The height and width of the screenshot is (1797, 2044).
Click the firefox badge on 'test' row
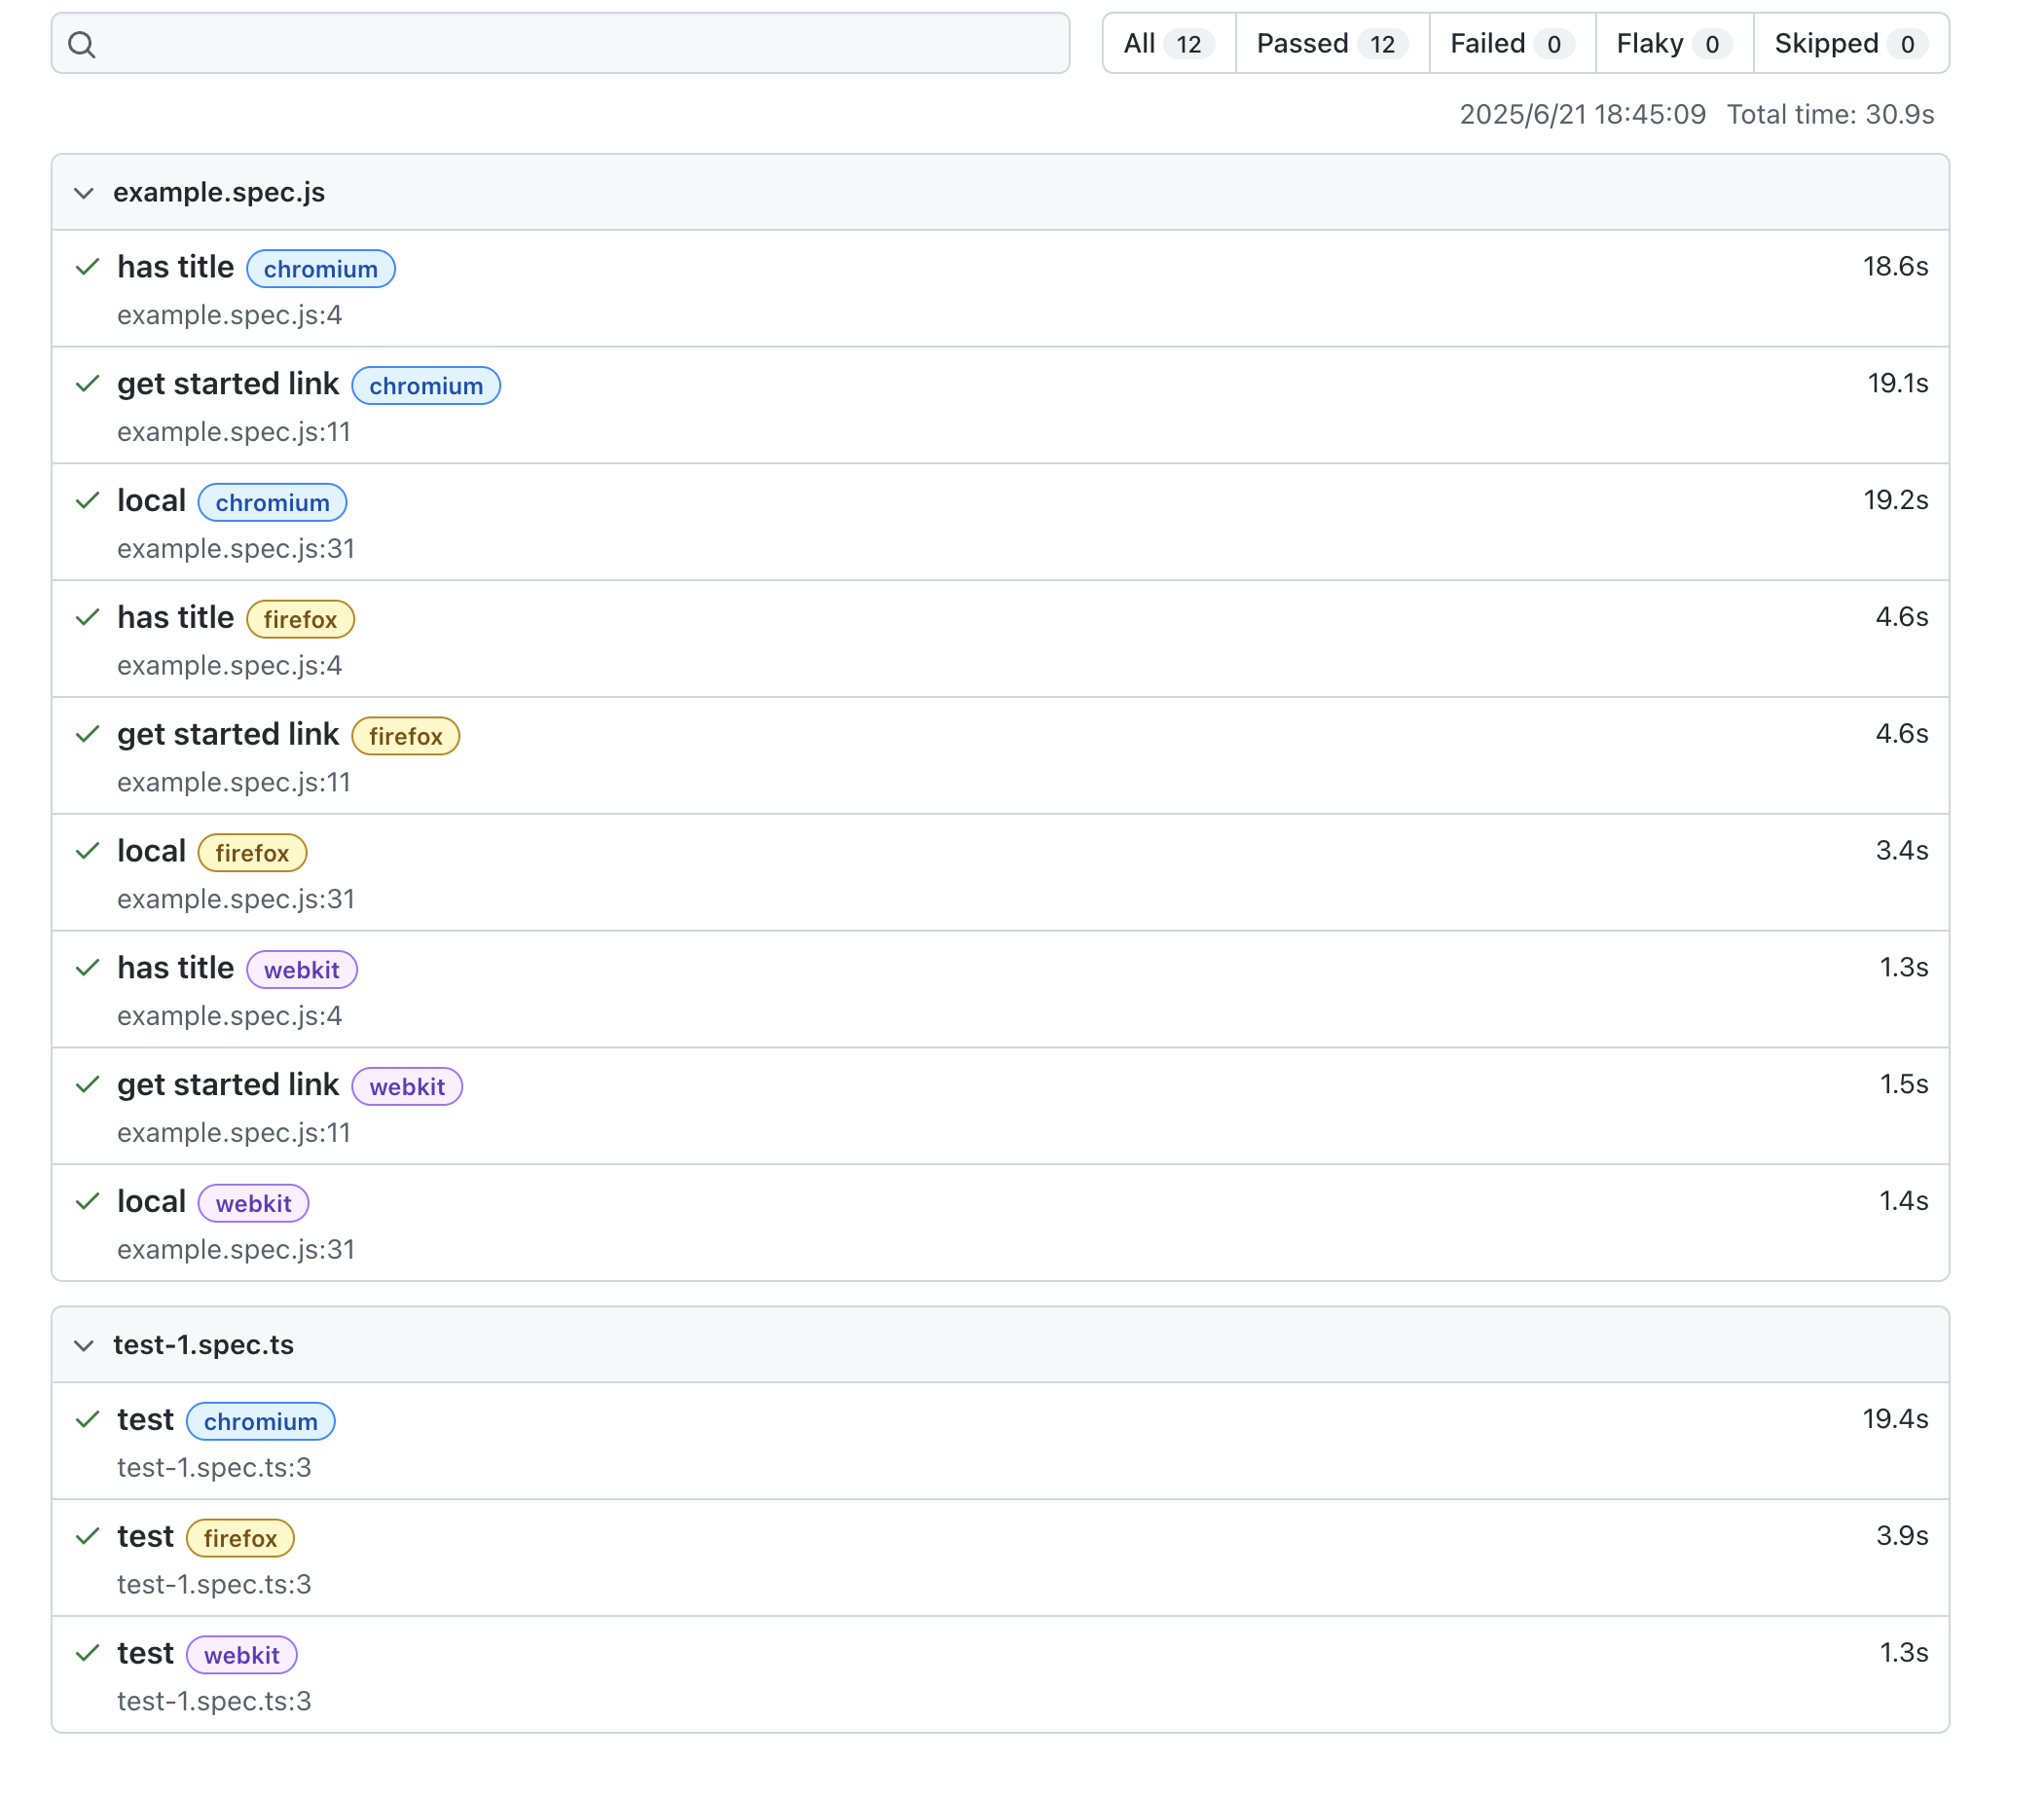240,1538
